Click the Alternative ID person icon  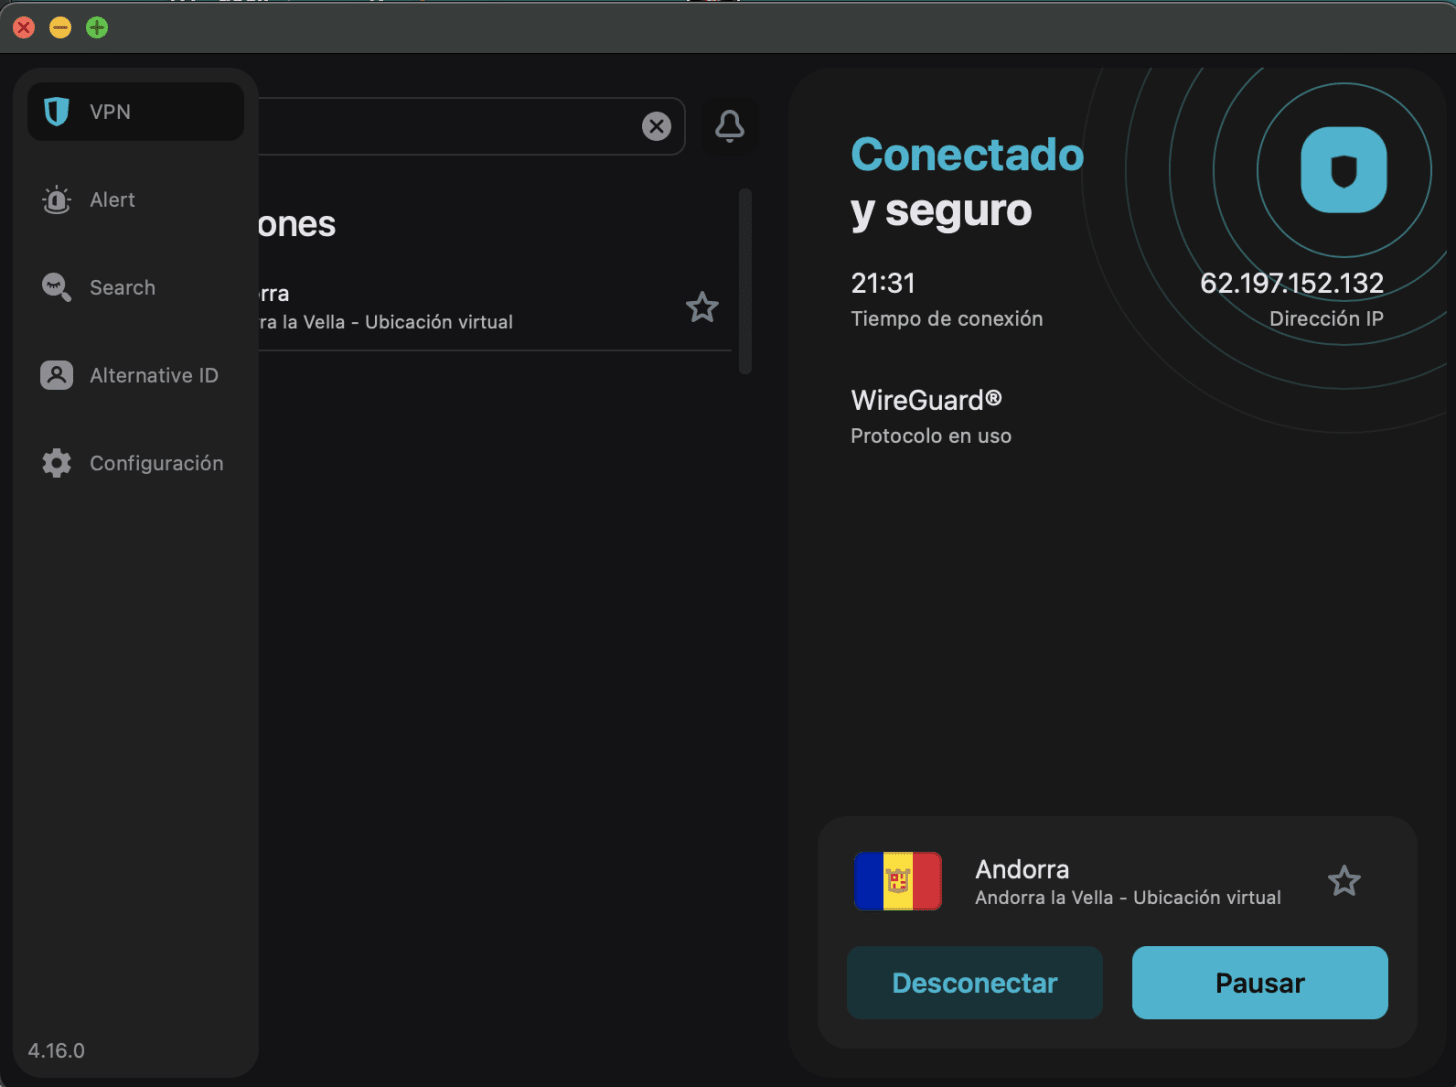tap(57, 376)
